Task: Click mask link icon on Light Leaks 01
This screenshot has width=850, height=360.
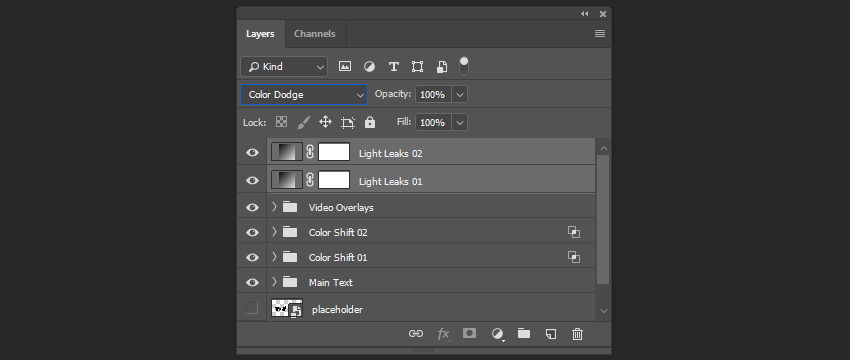Action: tap(310, 180)
